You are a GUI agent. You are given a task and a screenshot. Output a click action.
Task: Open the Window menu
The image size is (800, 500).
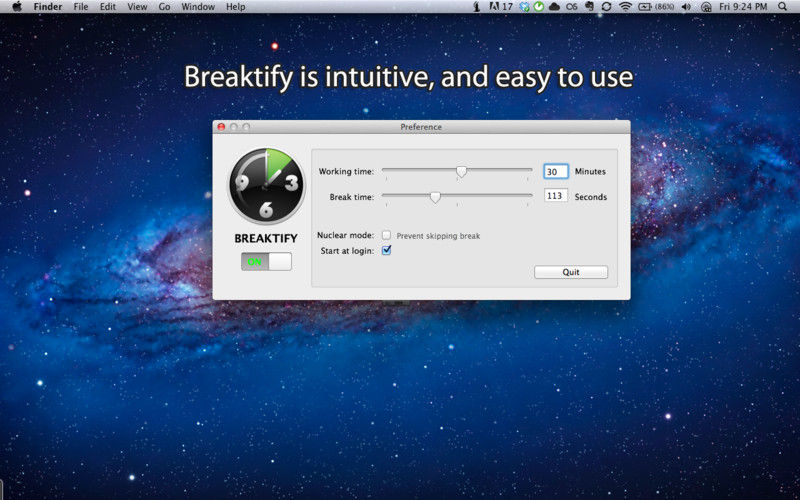(x=198, y=7)
